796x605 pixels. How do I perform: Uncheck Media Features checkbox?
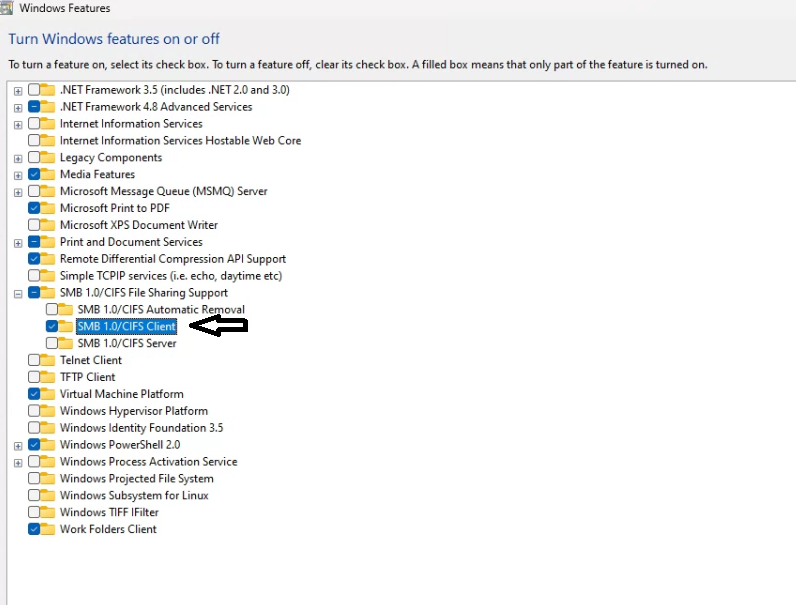coord(34,174)
